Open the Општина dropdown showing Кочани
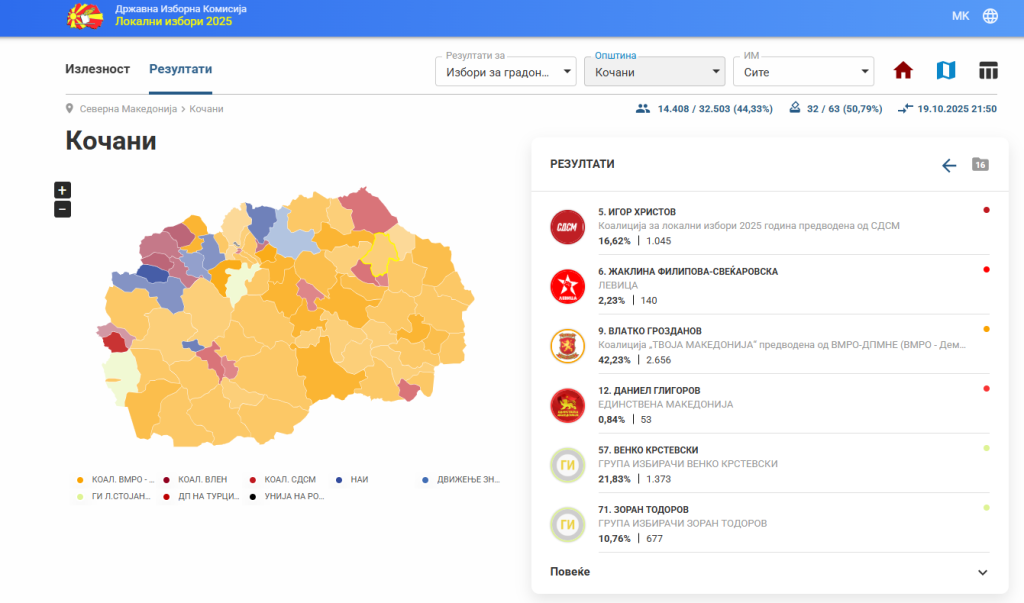This screenshot has height=603, width=1024. pyautogui.click(x=654, y=72)
